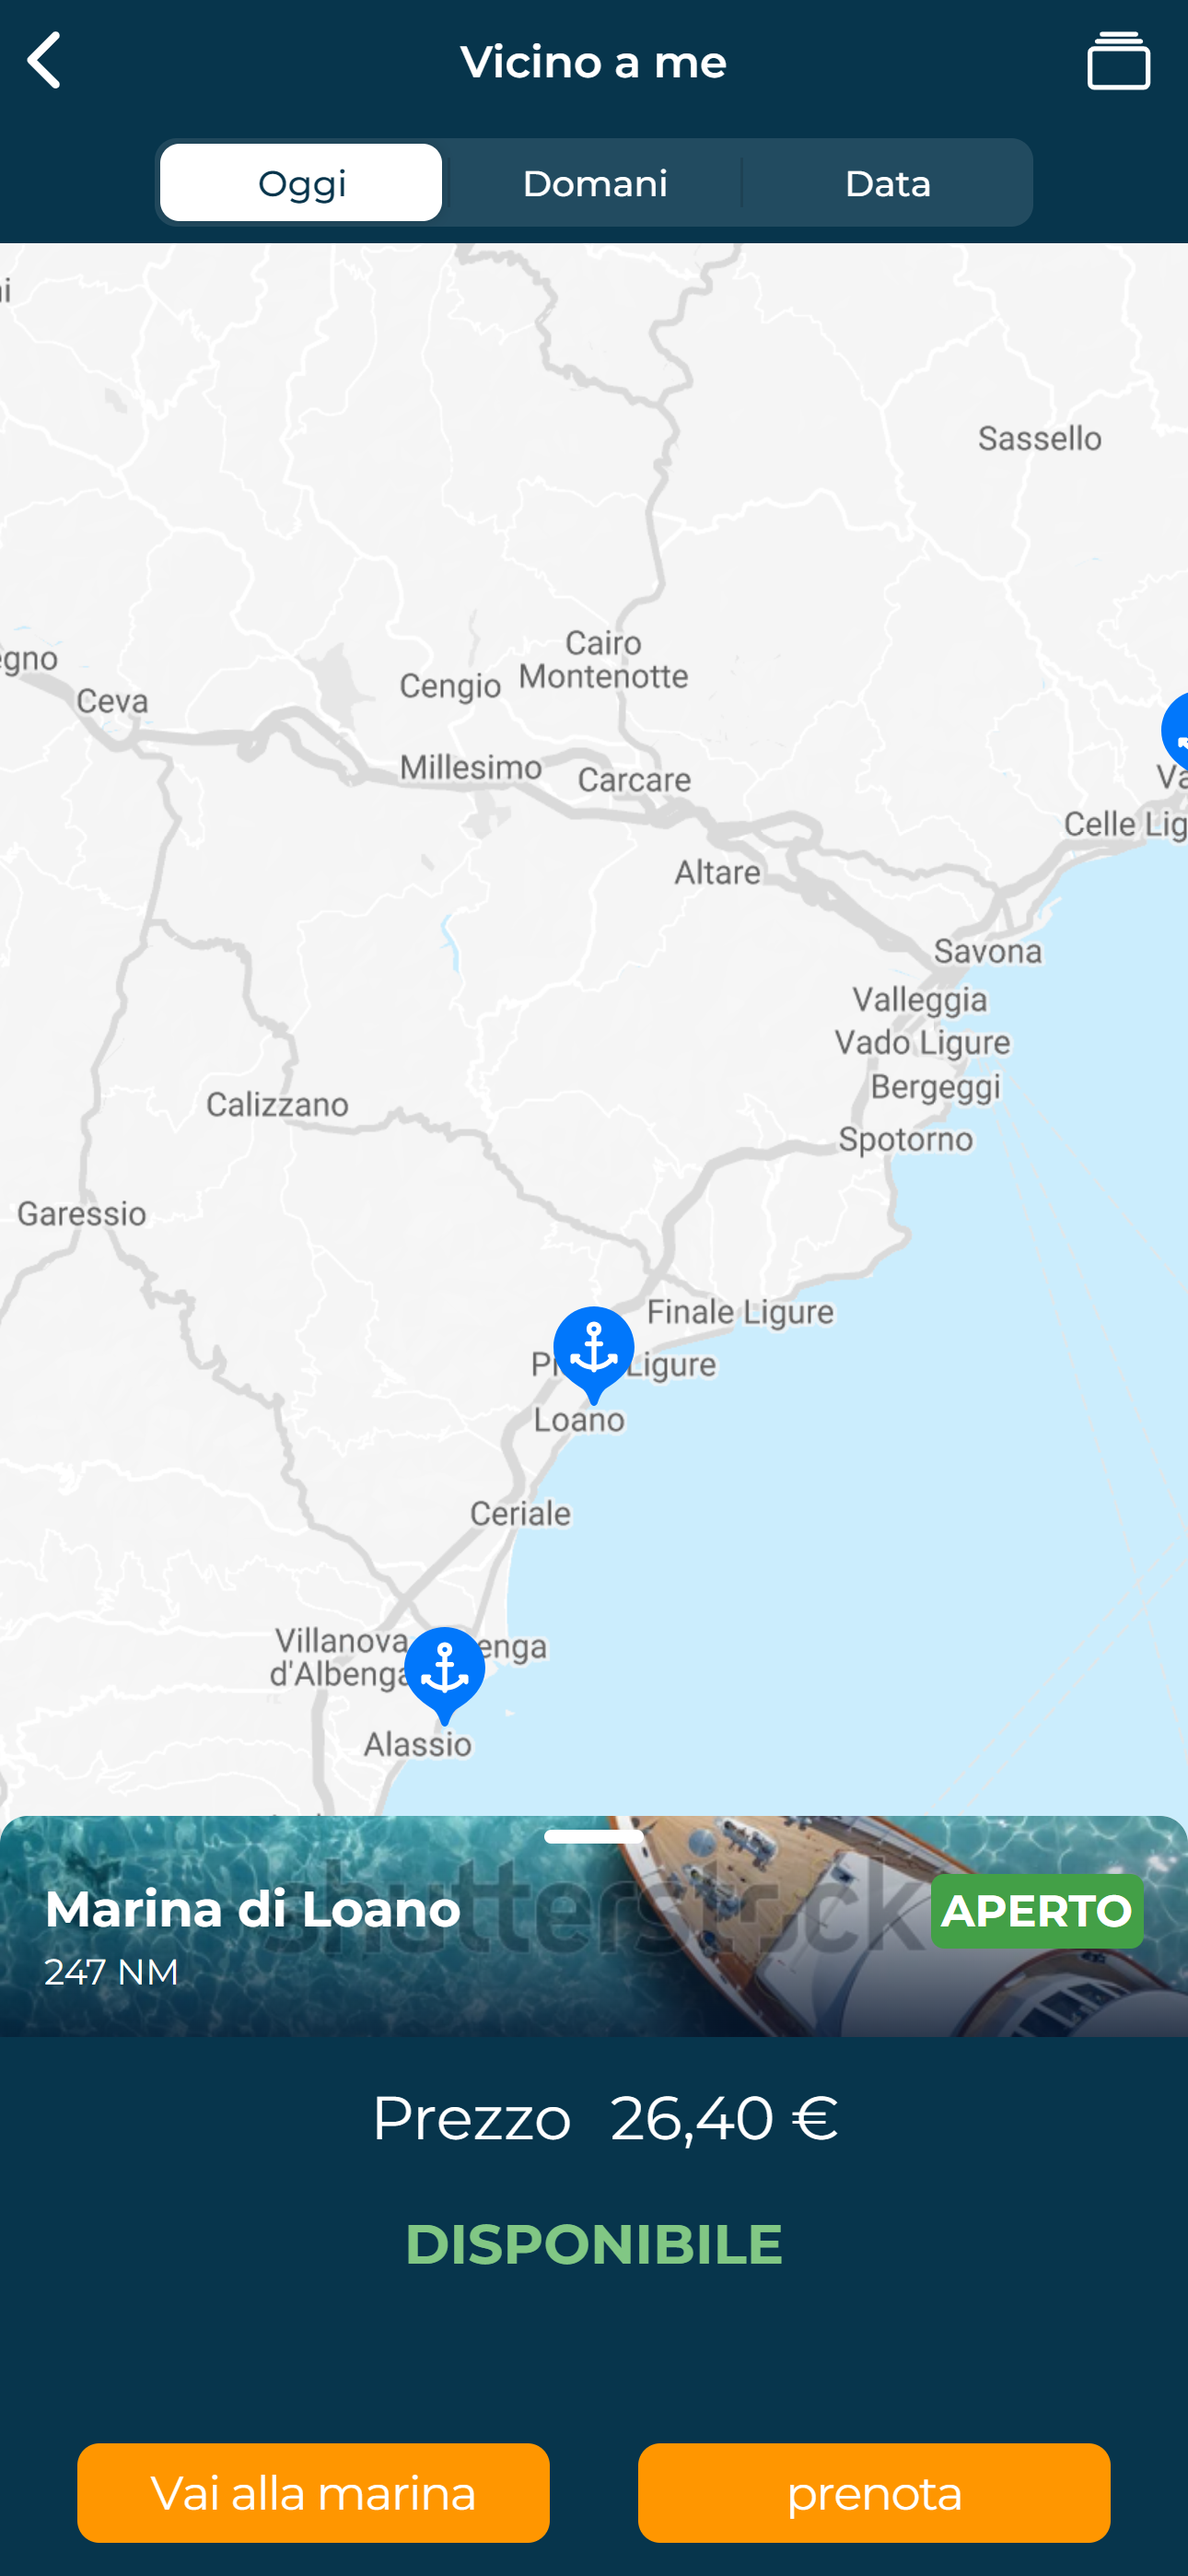1188x2576 pixels.
Task: Tap the partially visible marker near Varazze
Action: 1175,730
